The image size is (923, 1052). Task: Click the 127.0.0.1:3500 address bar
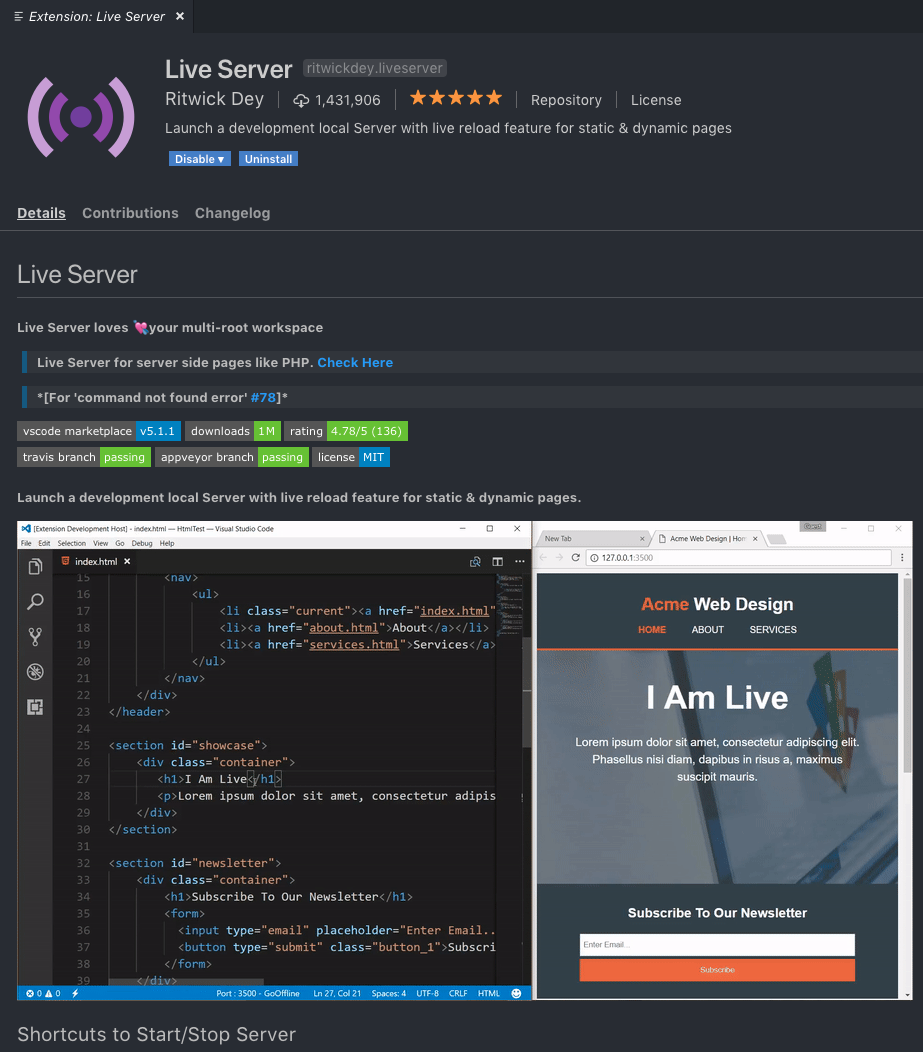739,558
